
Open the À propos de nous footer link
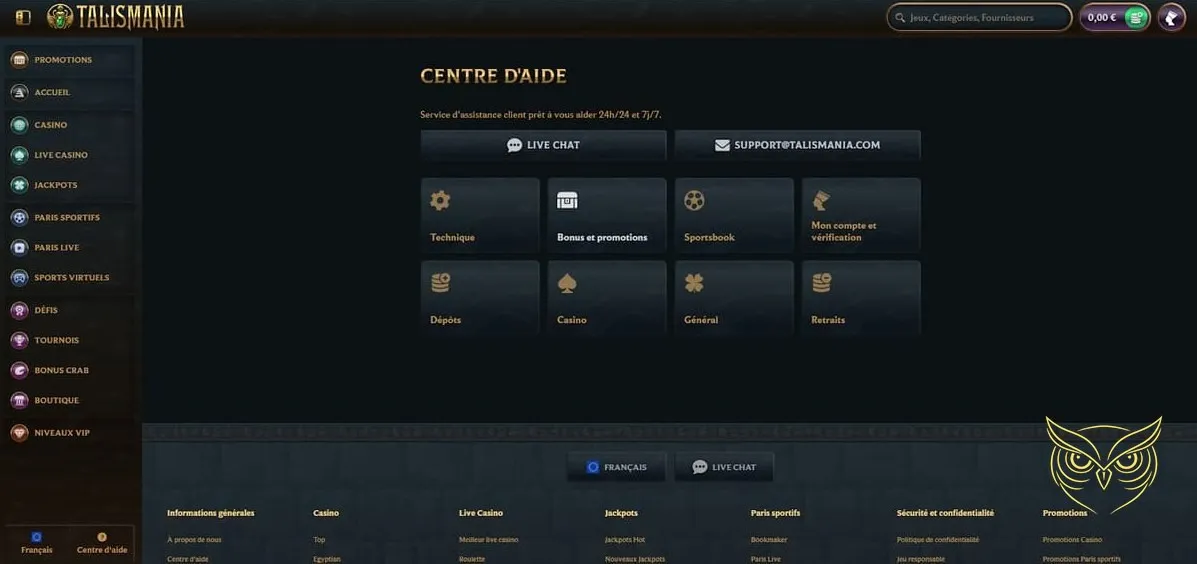coord(194,540)
